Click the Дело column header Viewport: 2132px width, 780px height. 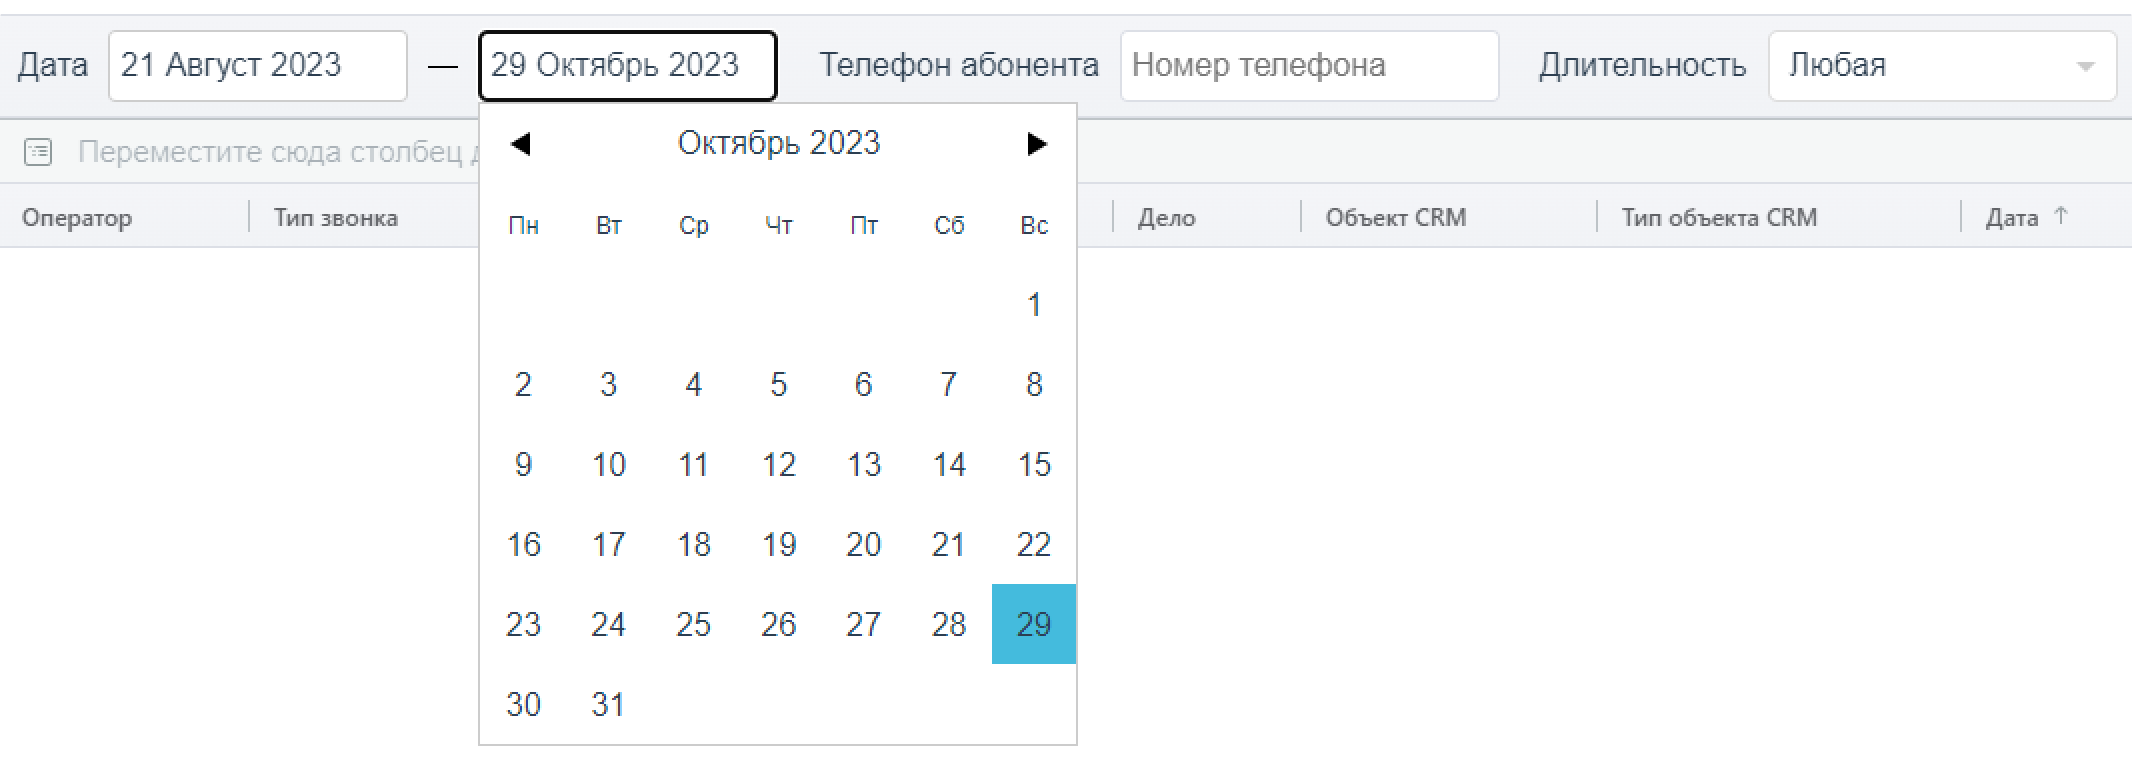coord(1166,217)
